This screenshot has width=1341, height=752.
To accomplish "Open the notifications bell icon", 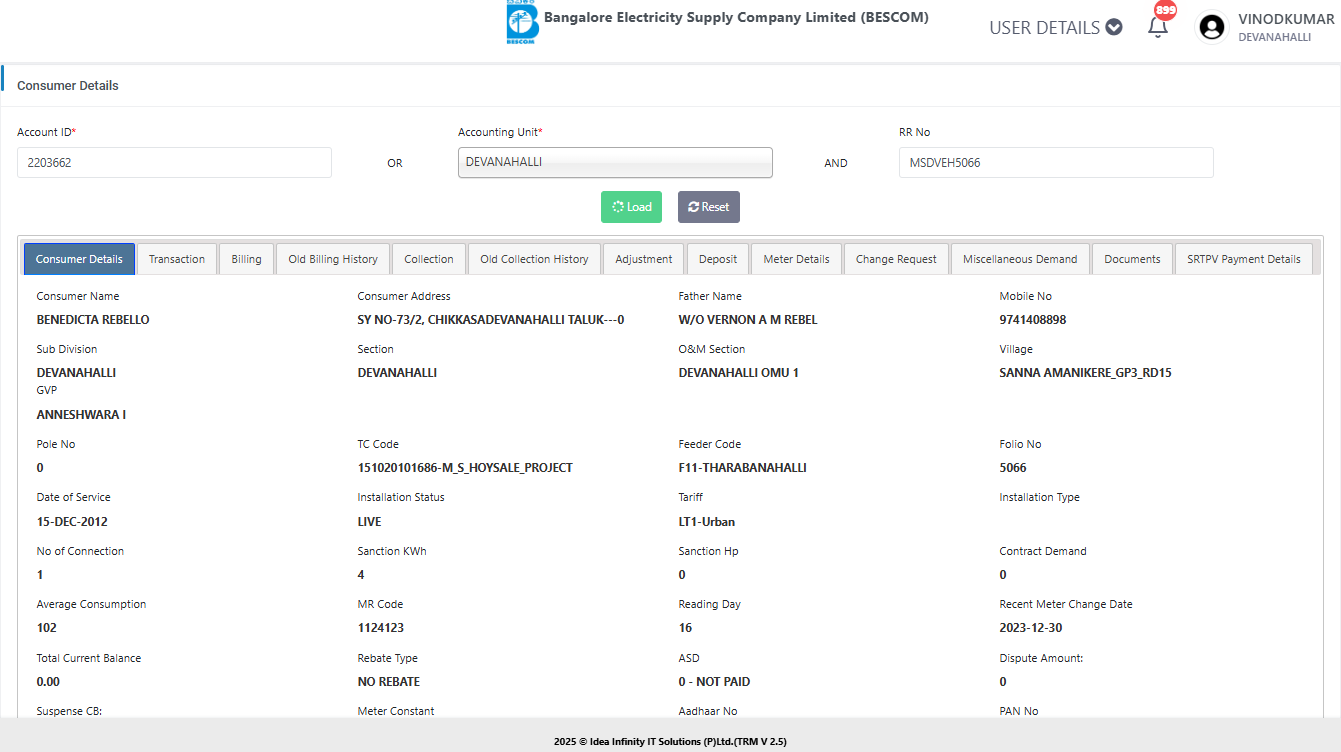I will coord(1158,27).
